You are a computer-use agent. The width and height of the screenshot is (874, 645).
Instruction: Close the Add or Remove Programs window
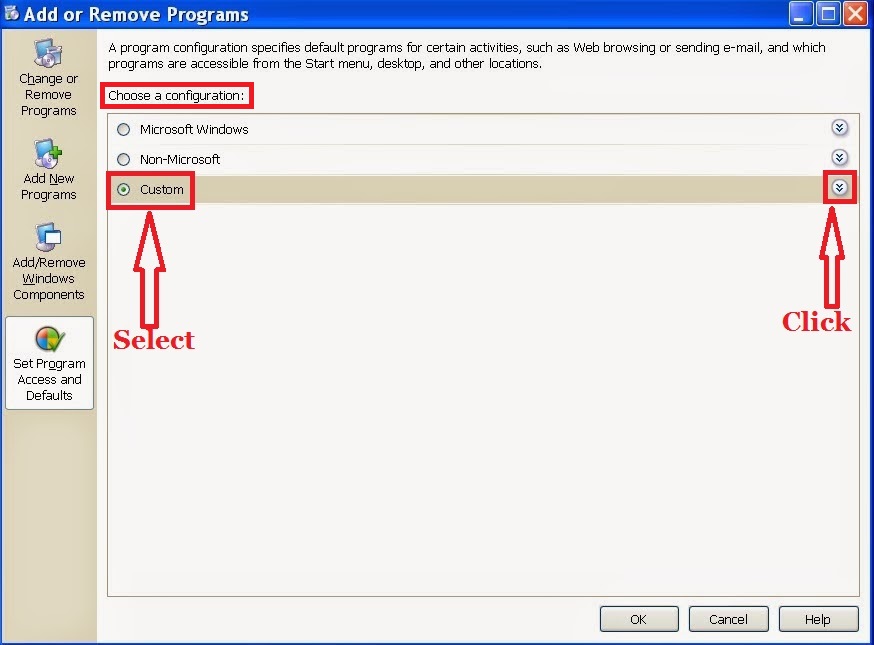coord(856,13)
